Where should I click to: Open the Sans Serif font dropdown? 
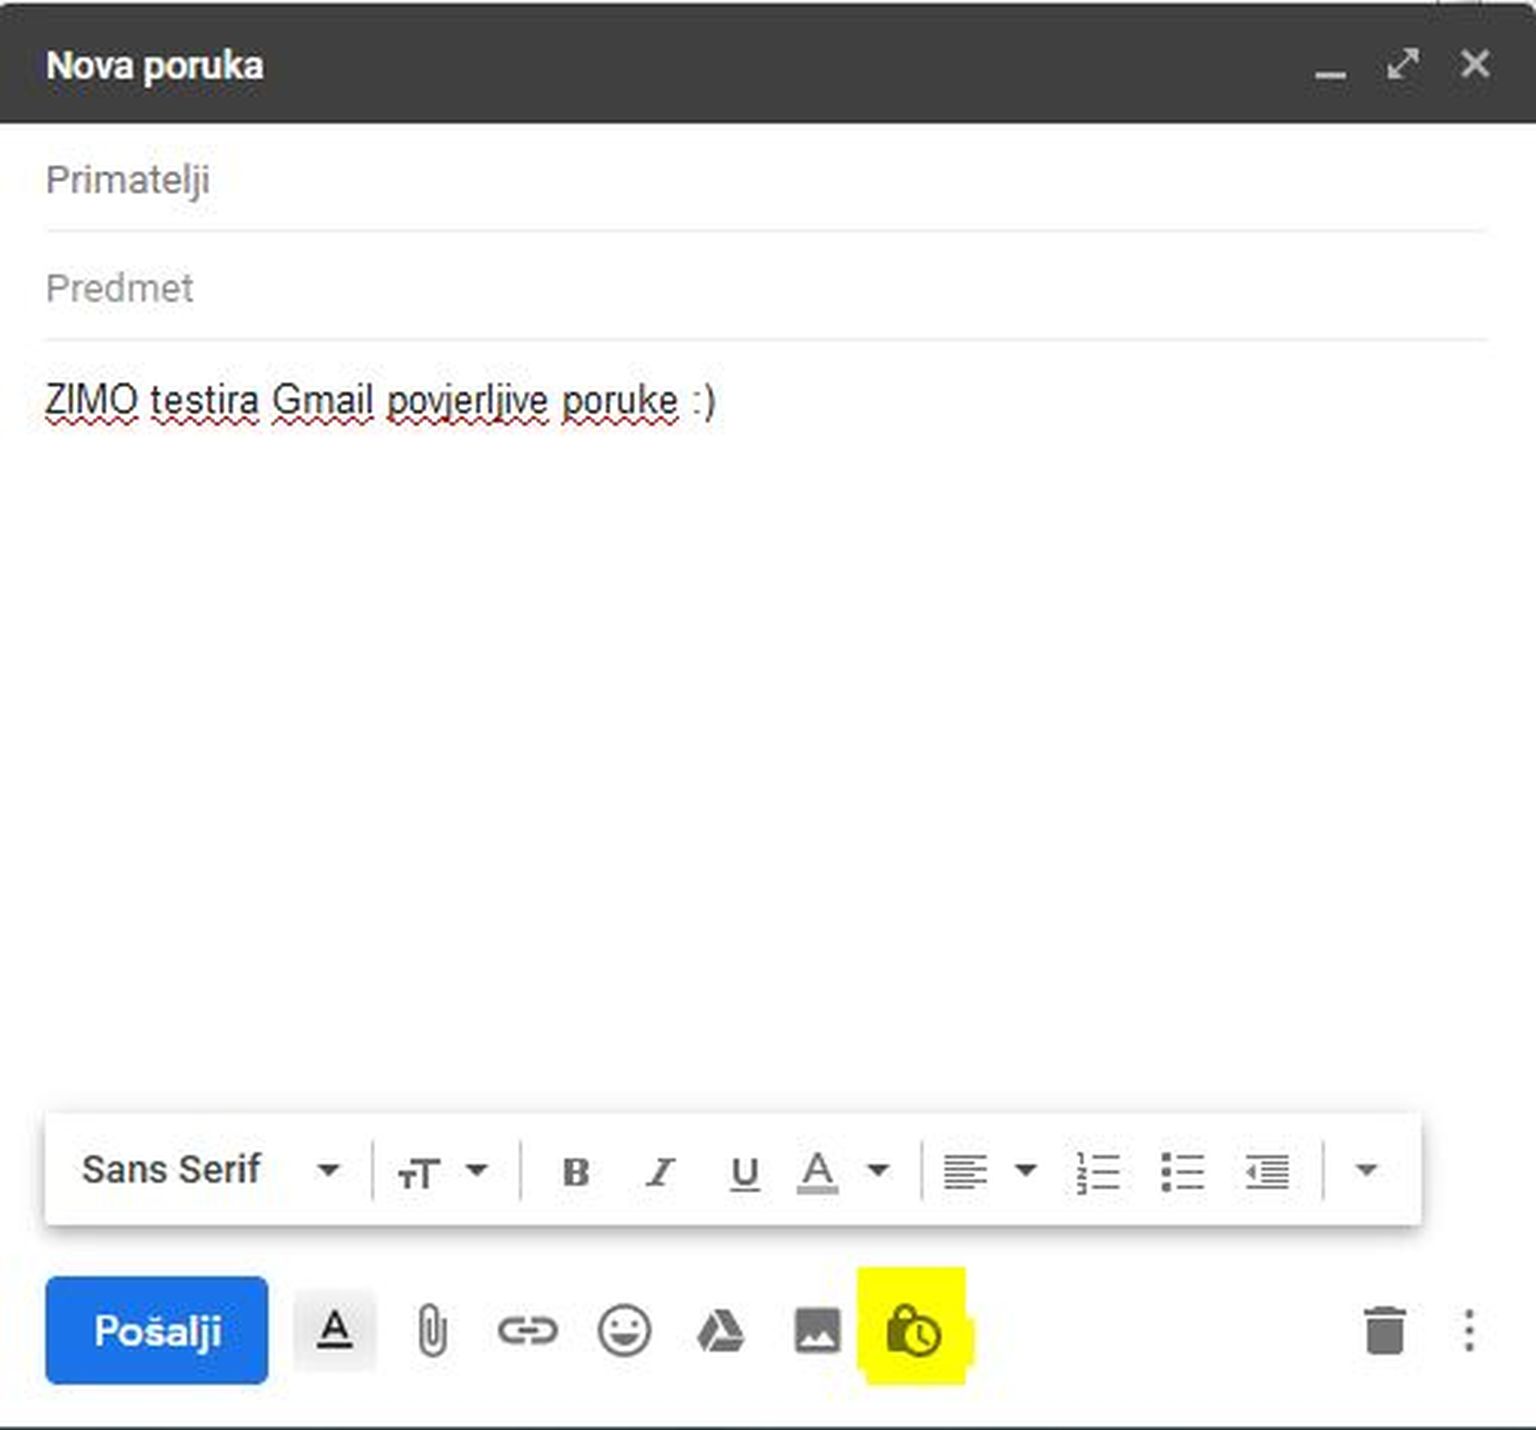[211, 1169]
